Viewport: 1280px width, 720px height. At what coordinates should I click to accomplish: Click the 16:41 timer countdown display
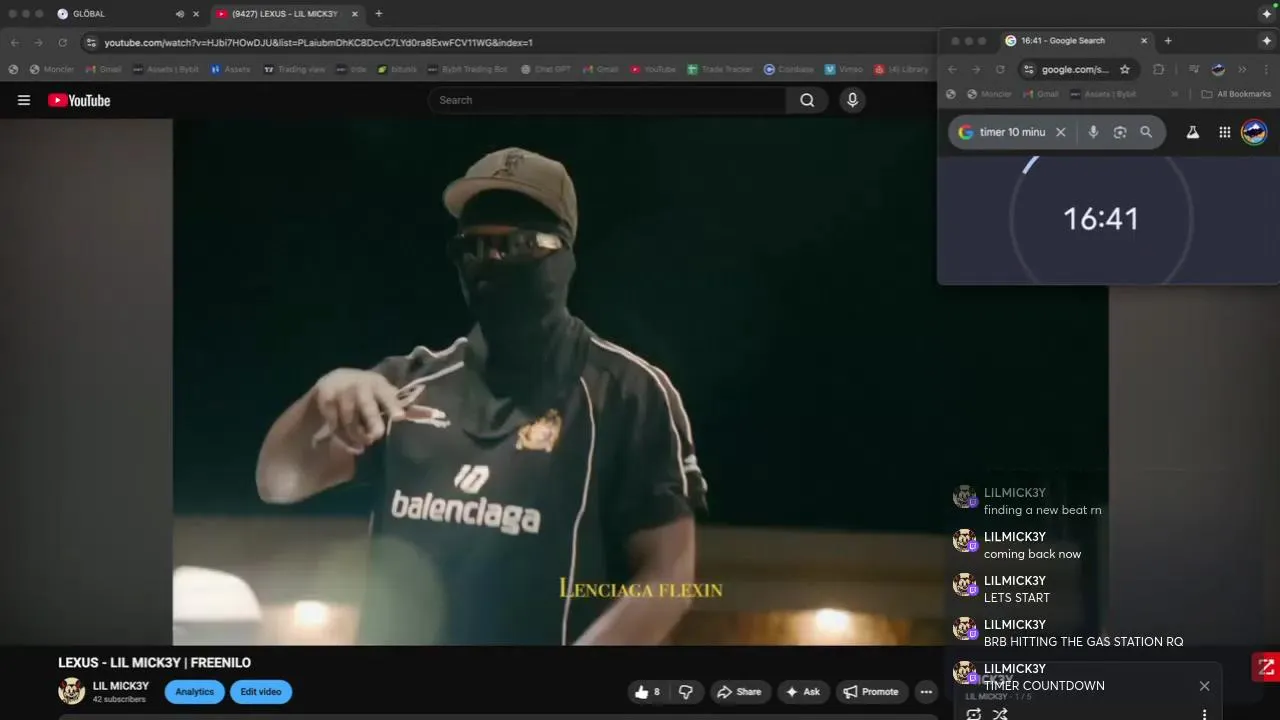tap(1101, 220)
